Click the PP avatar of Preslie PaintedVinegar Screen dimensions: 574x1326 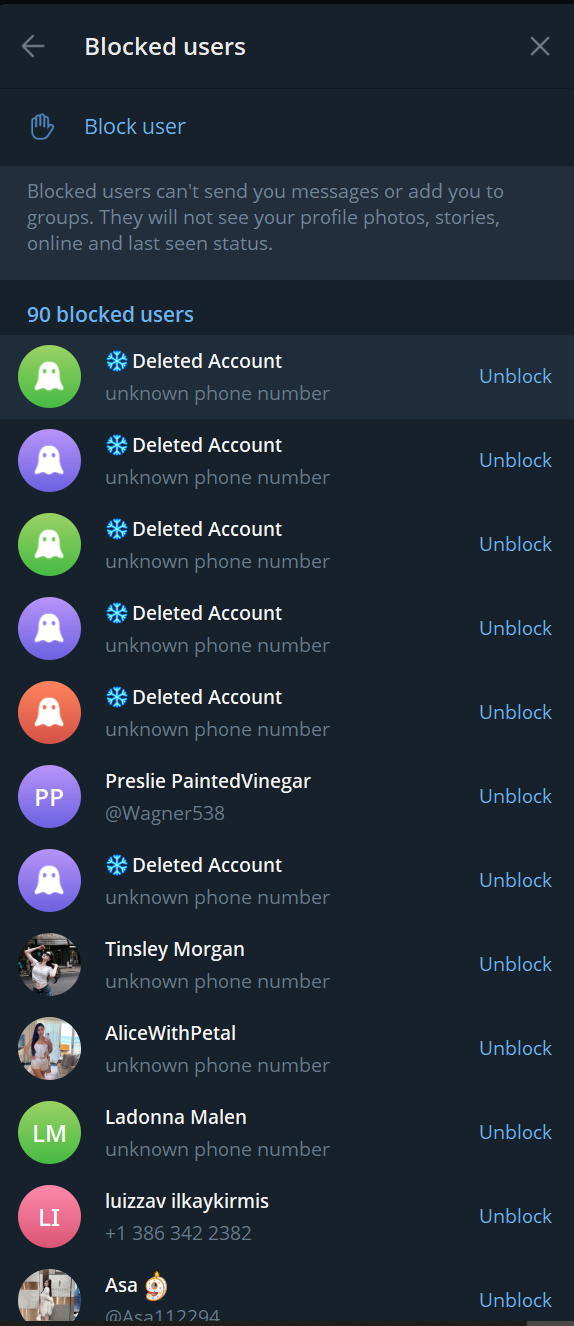pos(49,797)
